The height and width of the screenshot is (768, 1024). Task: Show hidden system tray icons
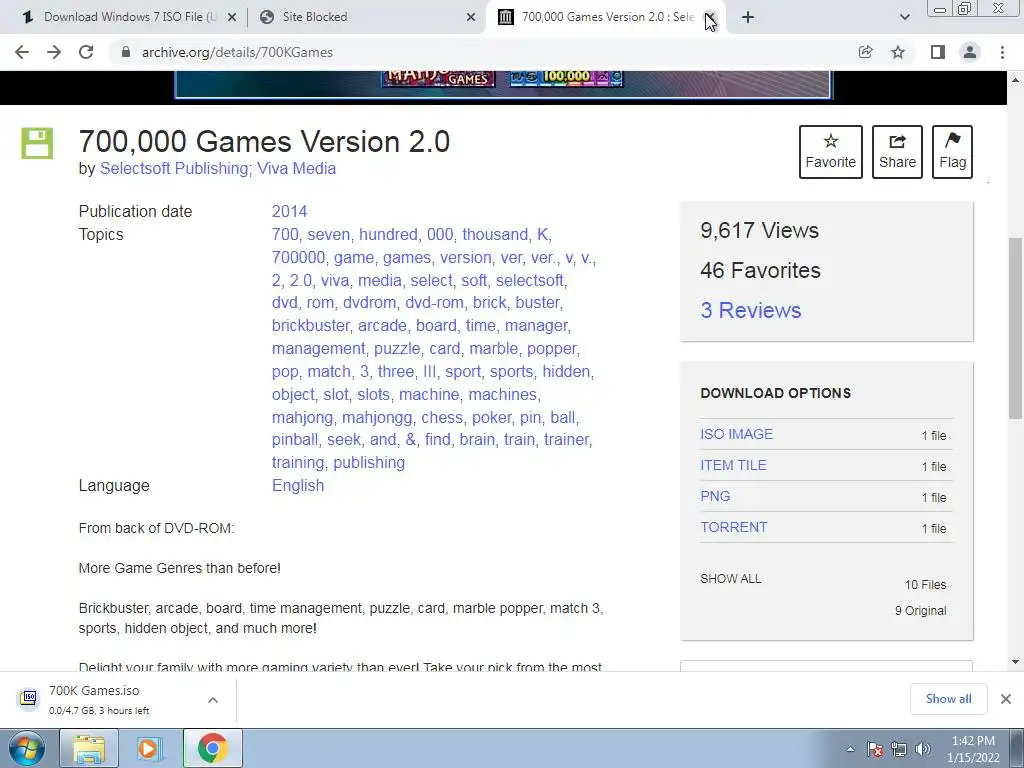click(x=850, y=749)
